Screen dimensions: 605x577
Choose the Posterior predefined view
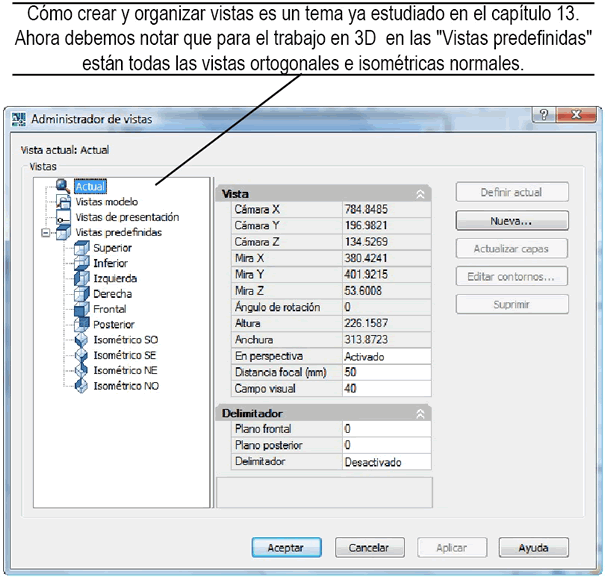tap(114, 325)
